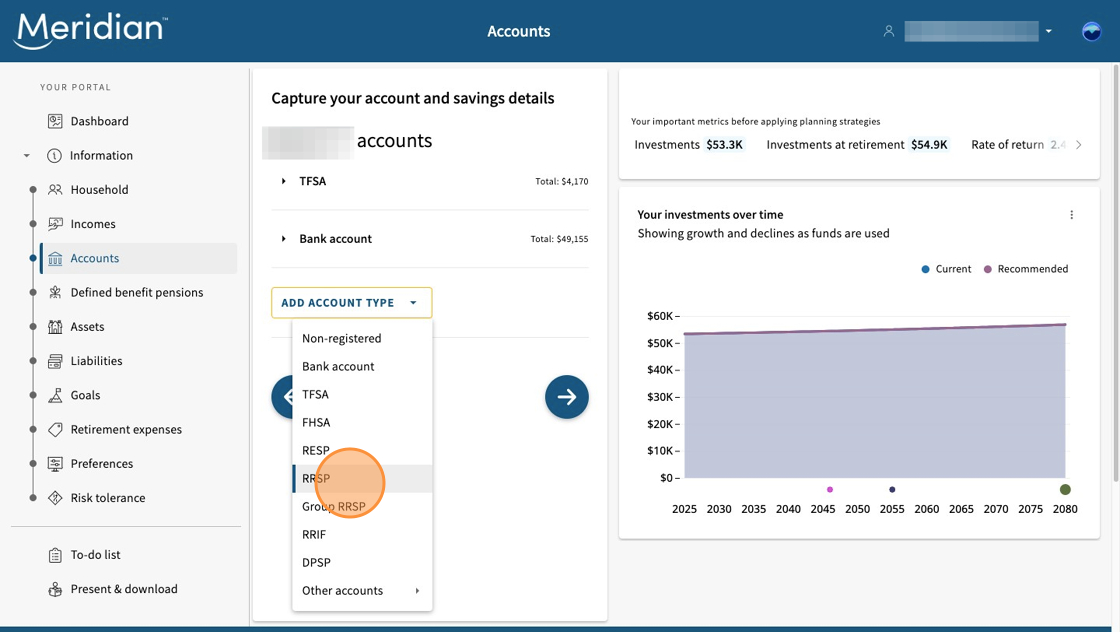Screen dimensions: 1120x632
Task: Select DPSP account type
Action: click(x=362, y=563)
